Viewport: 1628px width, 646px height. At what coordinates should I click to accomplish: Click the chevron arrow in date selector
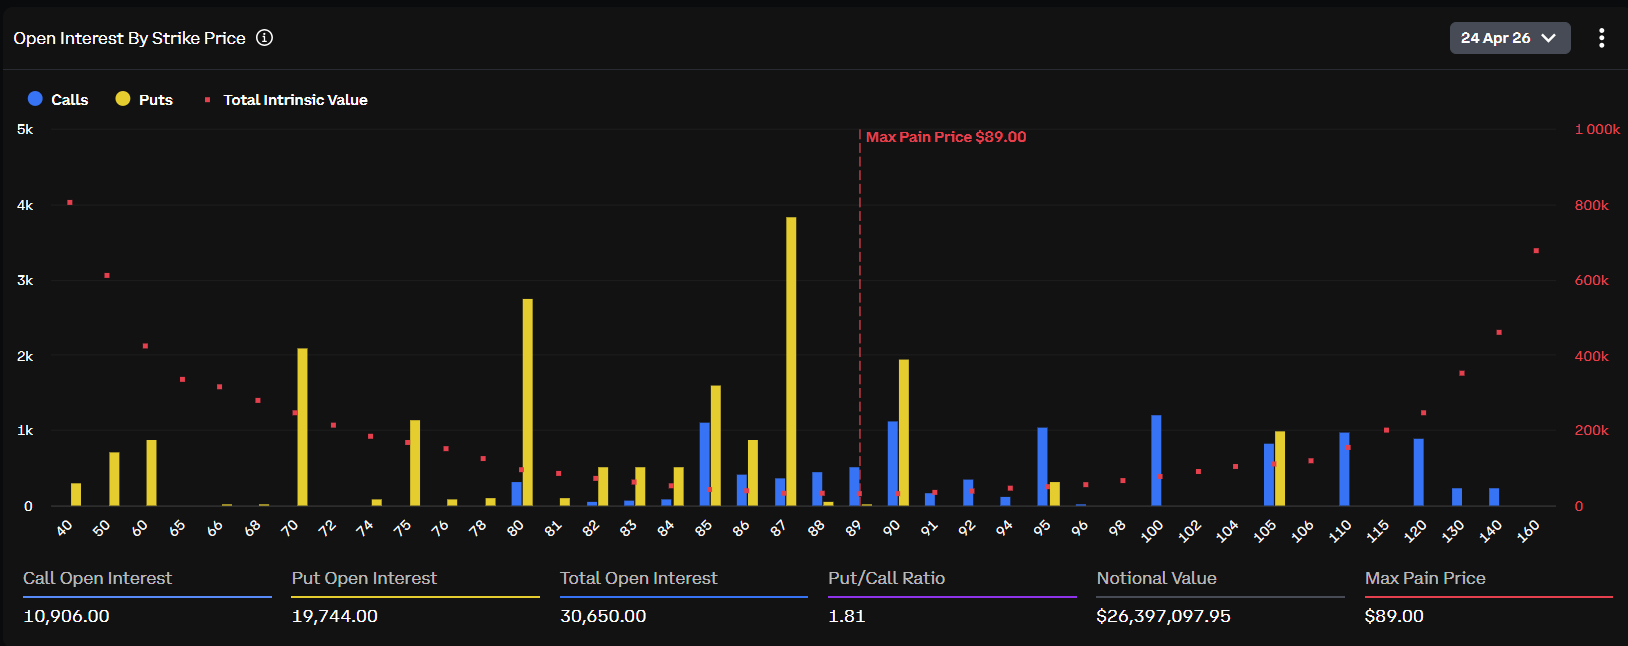[1549, 38]
